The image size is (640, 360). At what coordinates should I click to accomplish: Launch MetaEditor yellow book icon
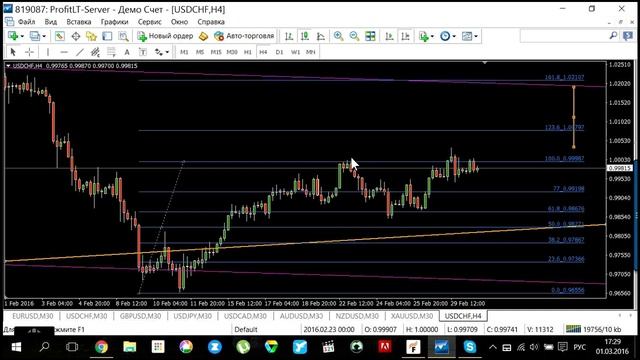tap(203, 36)
